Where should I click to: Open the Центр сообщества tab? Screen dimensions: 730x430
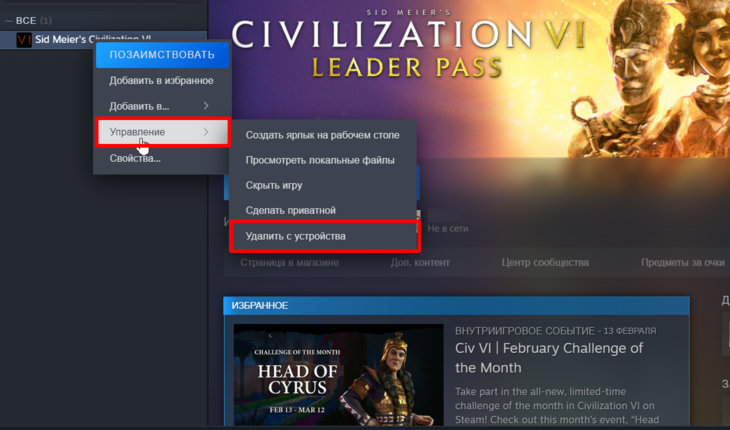(545, 262)
